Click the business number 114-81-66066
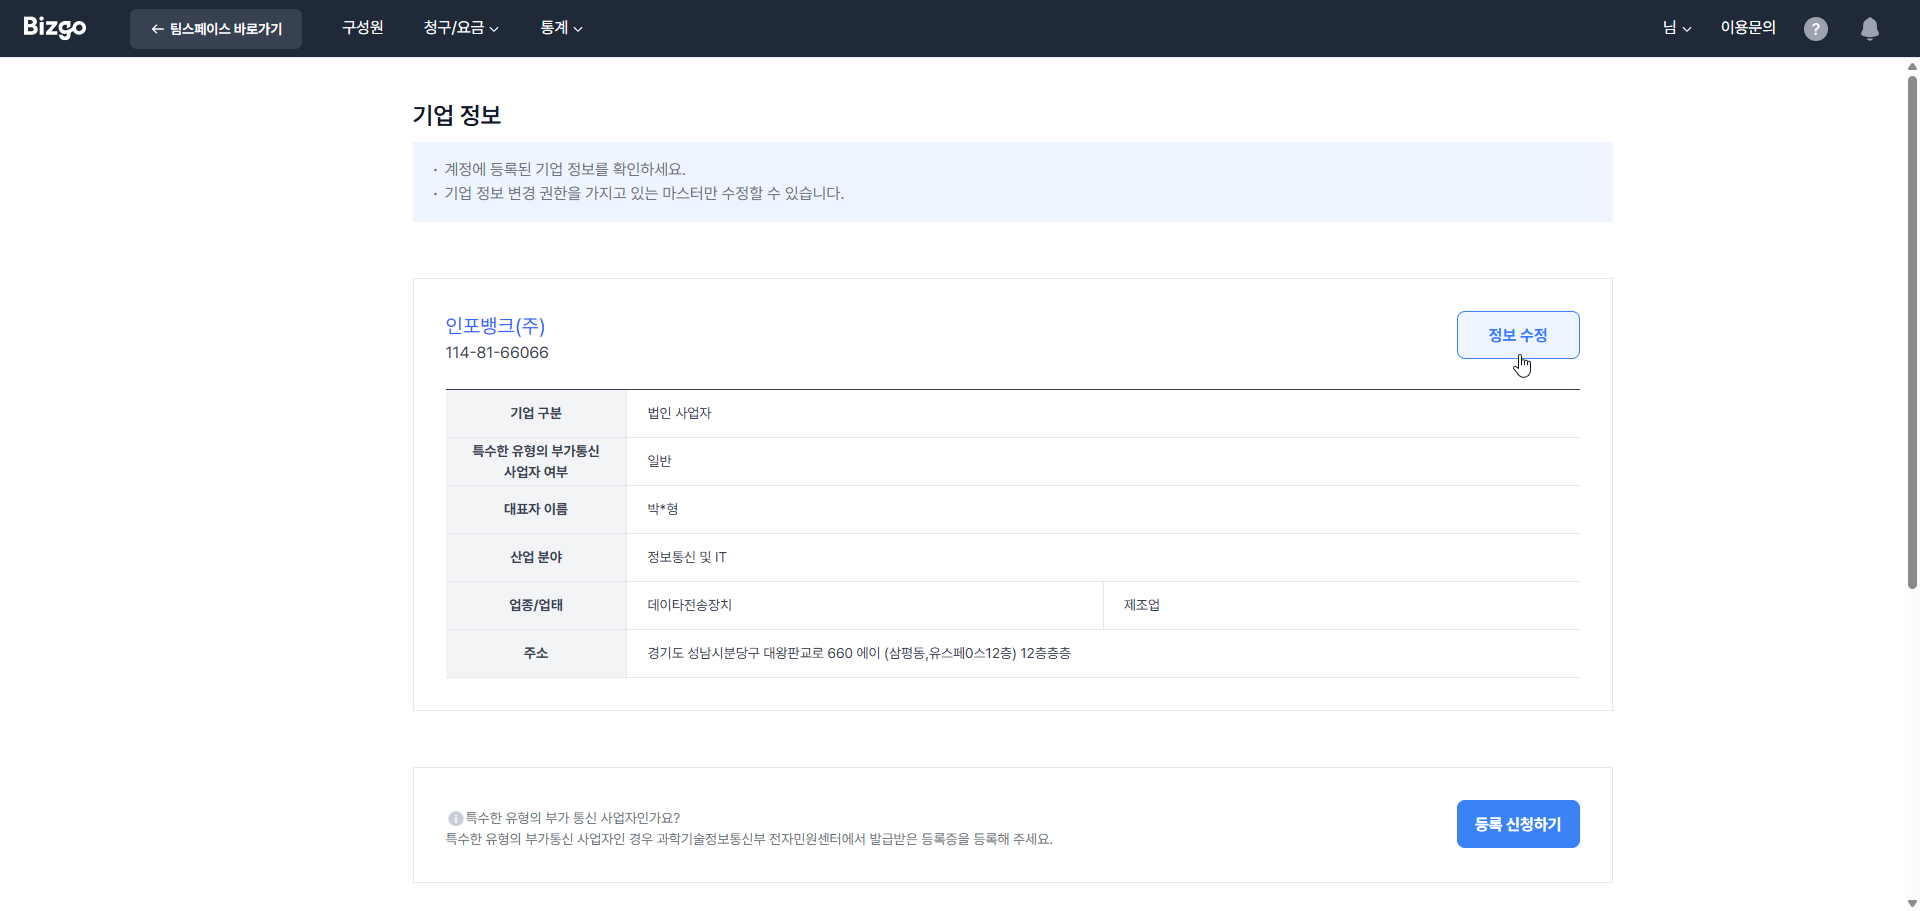The height and width of the screenshot is (911, 1920). point(497,353)
